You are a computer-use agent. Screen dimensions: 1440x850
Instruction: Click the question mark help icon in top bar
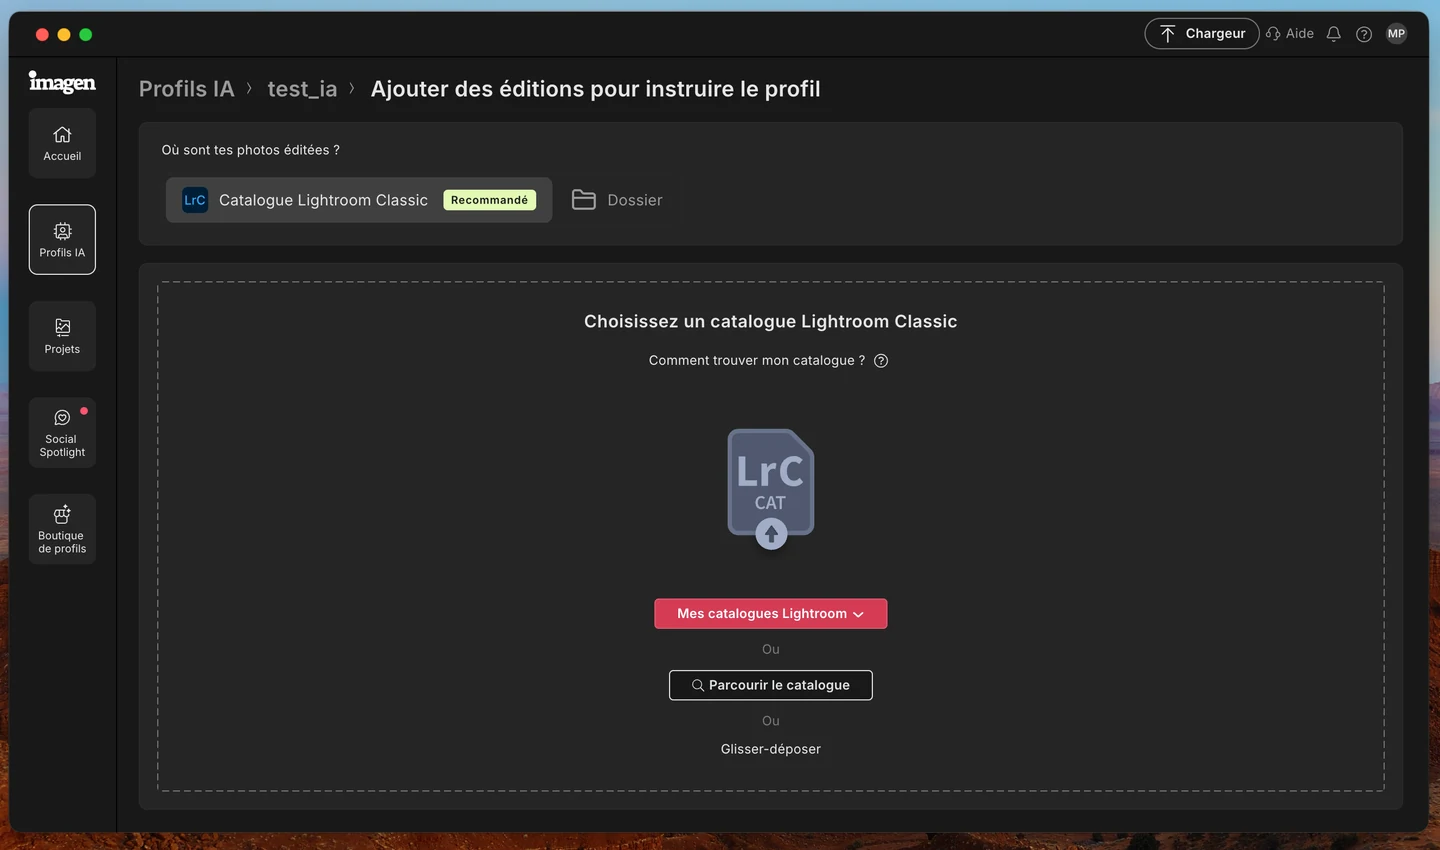pos(1364,34)
